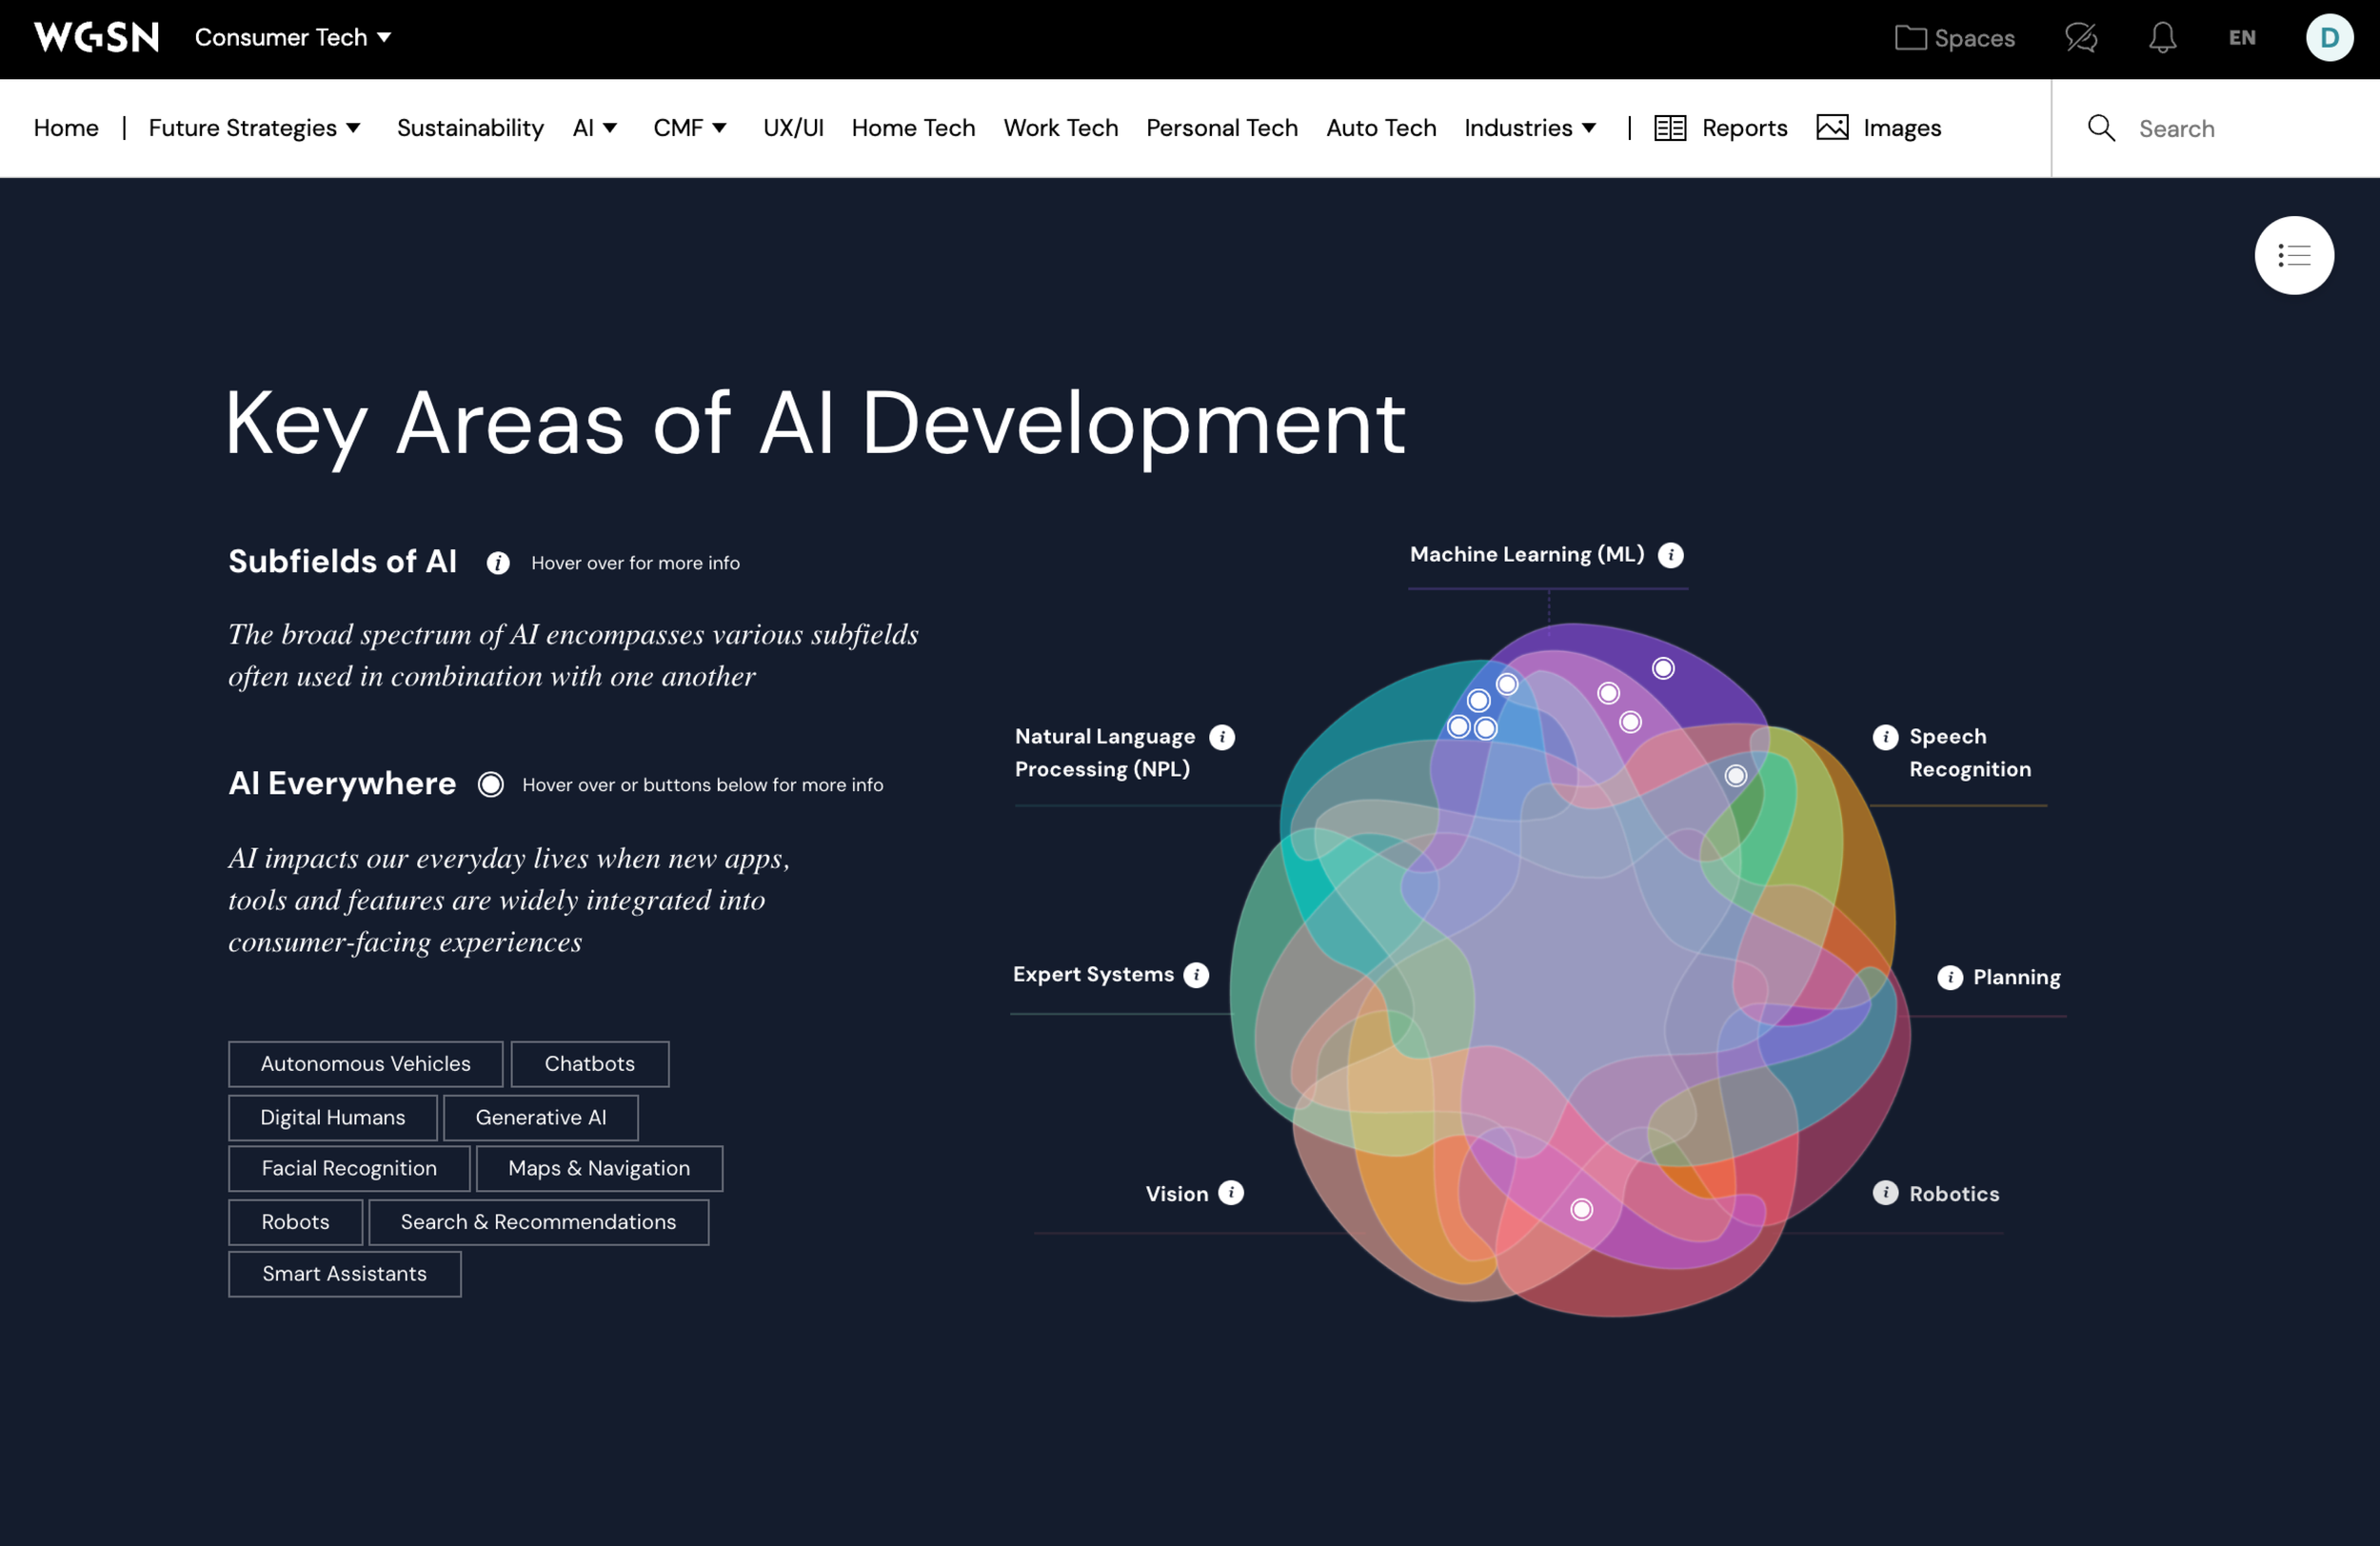Select the Chatbots filter button

click(589, 1064)
